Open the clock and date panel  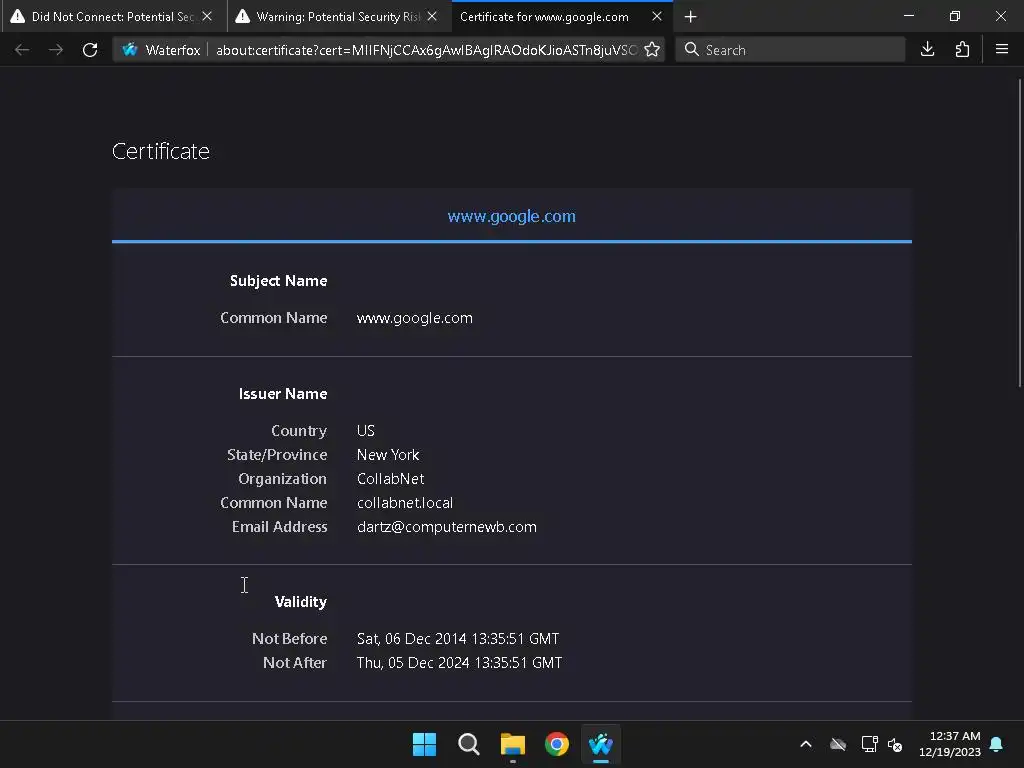pyautogui.click(x=950, y=744)
